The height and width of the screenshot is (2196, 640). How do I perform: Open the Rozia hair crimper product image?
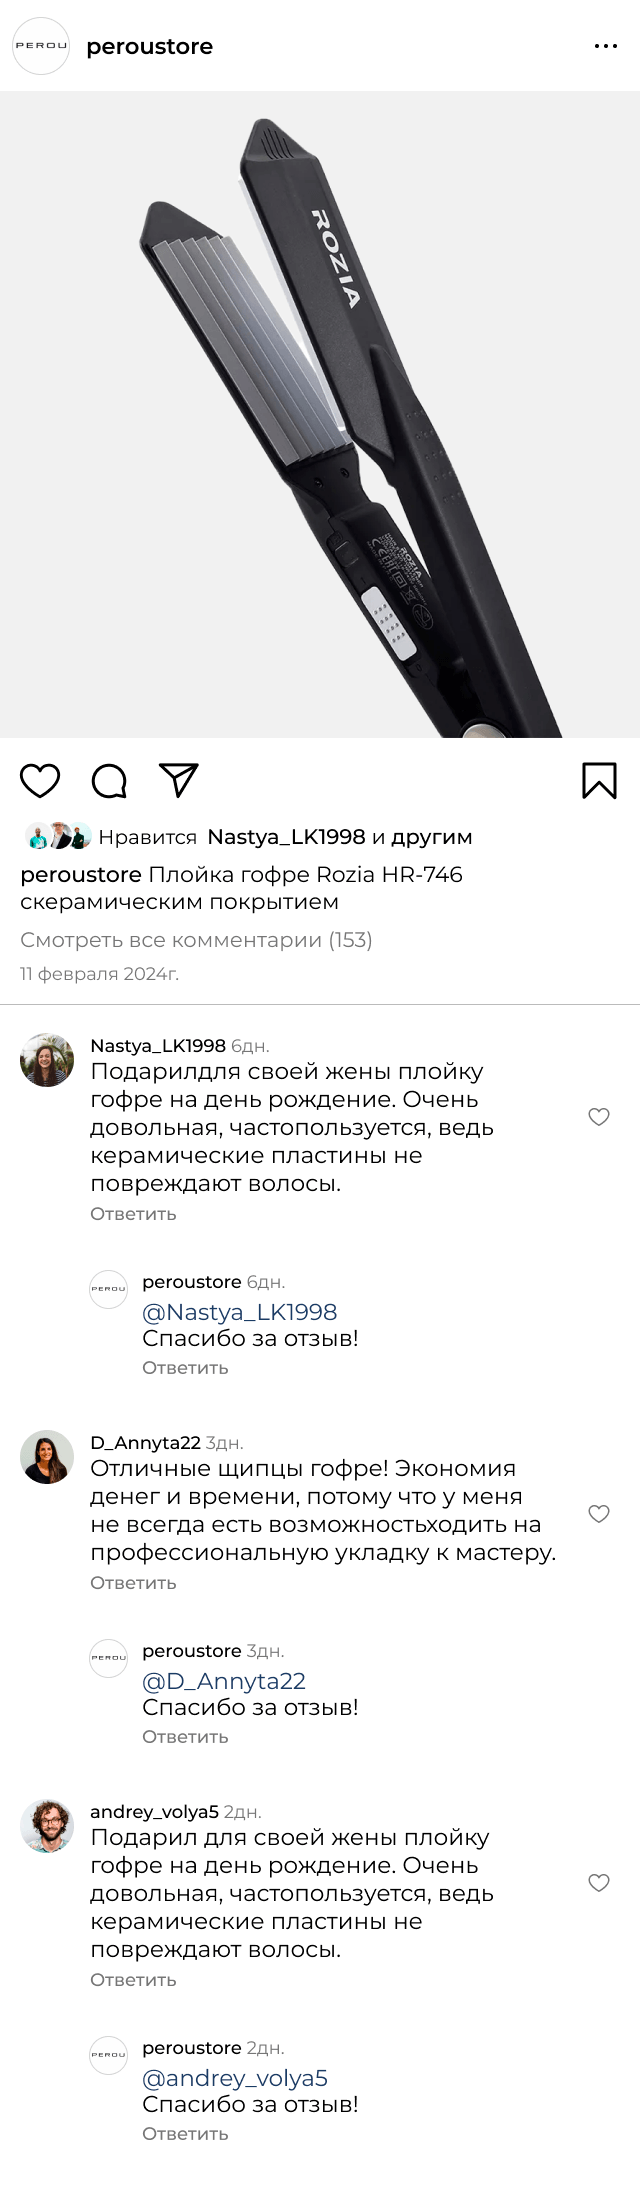[x=320, y=414]
